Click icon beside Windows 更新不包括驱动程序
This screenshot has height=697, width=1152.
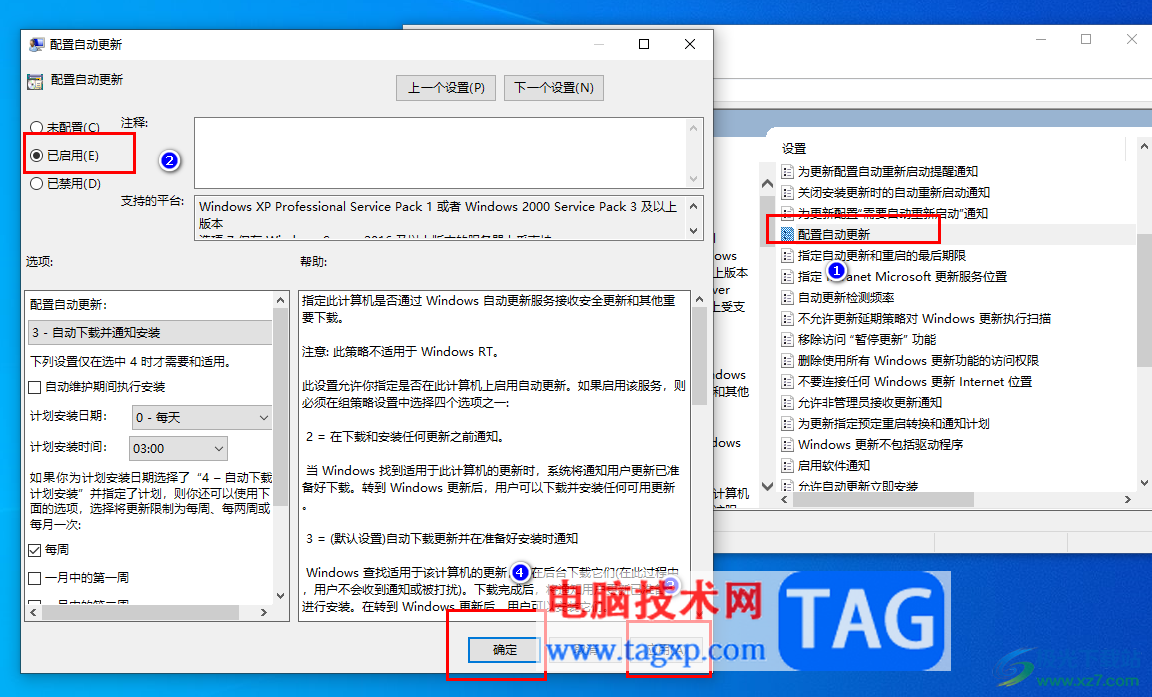click(x=787, y=444)
